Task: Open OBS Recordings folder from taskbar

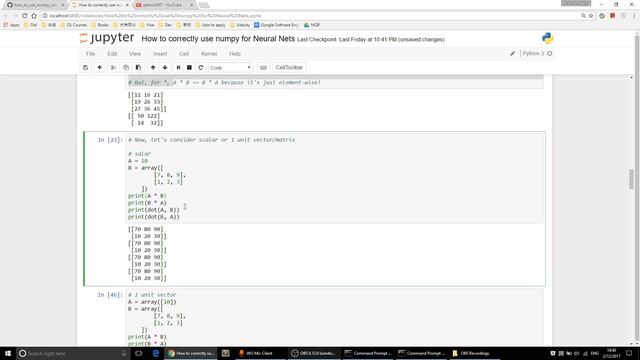Action: pyautogui.click(x=475, y=353)
